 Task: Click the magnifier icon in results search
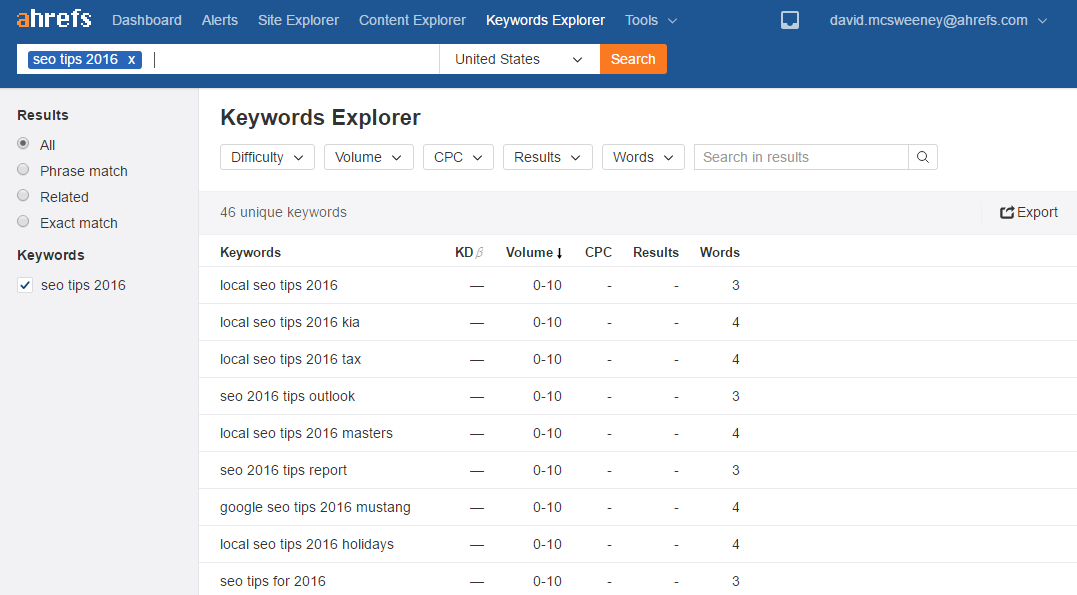(922, 157)
